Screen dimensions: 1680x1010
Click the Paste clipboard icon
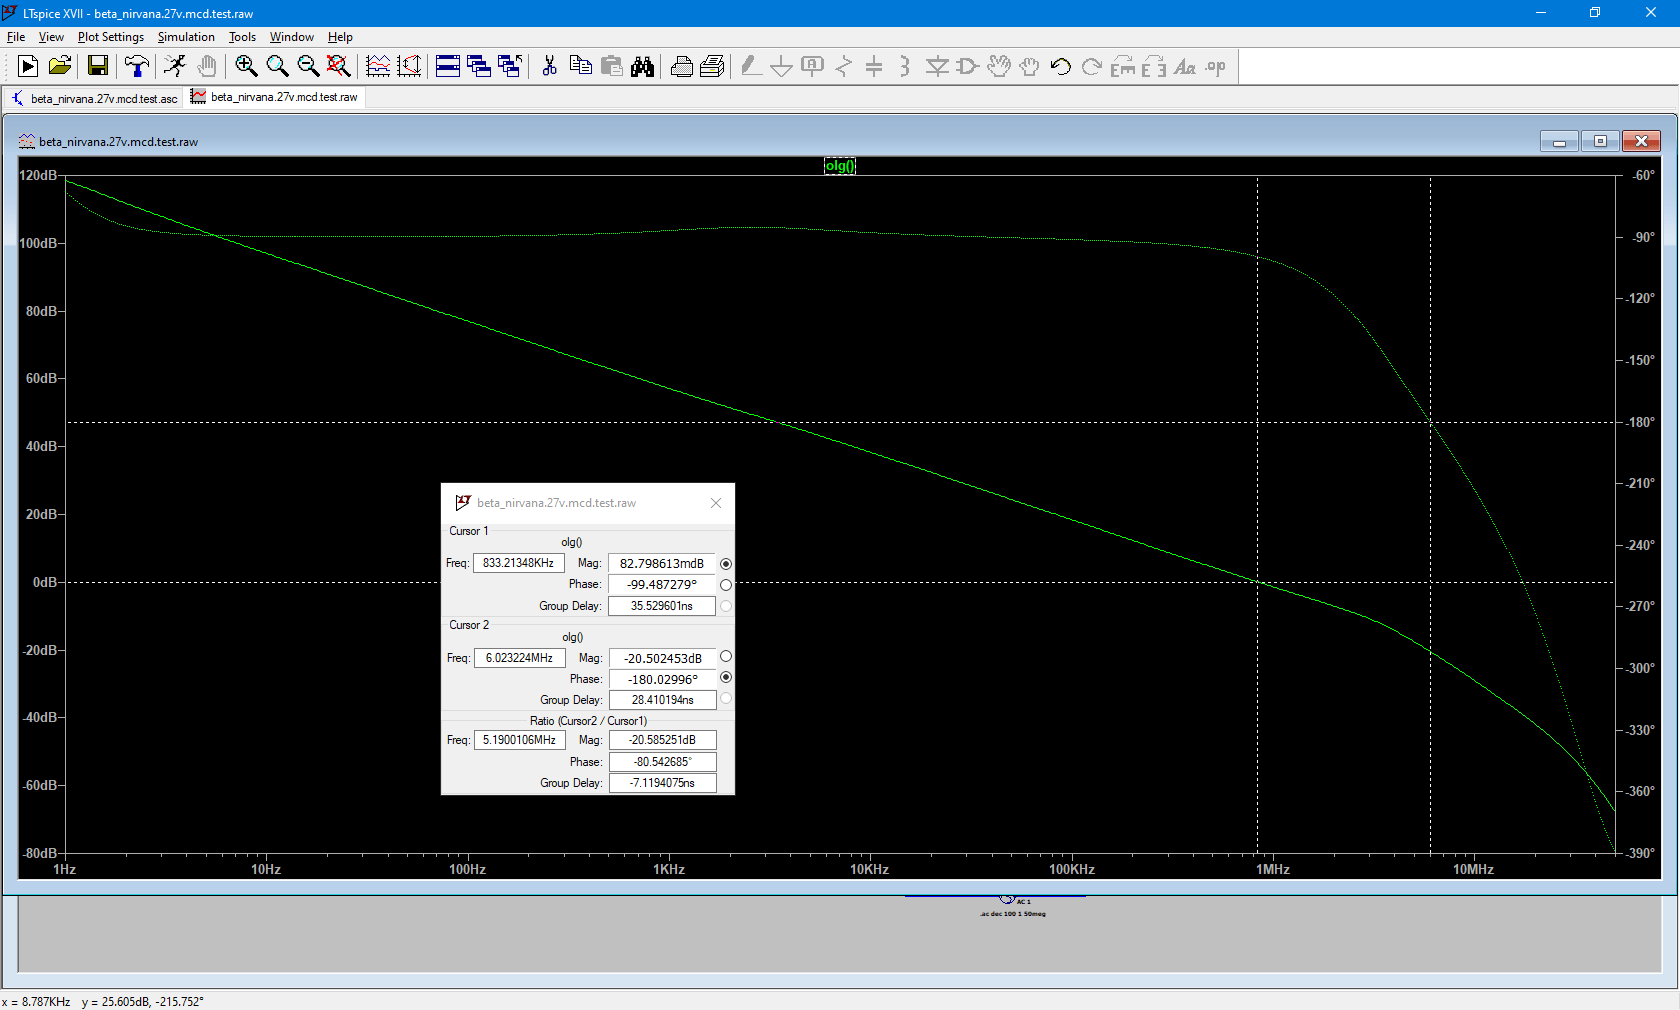click(611, 66)
